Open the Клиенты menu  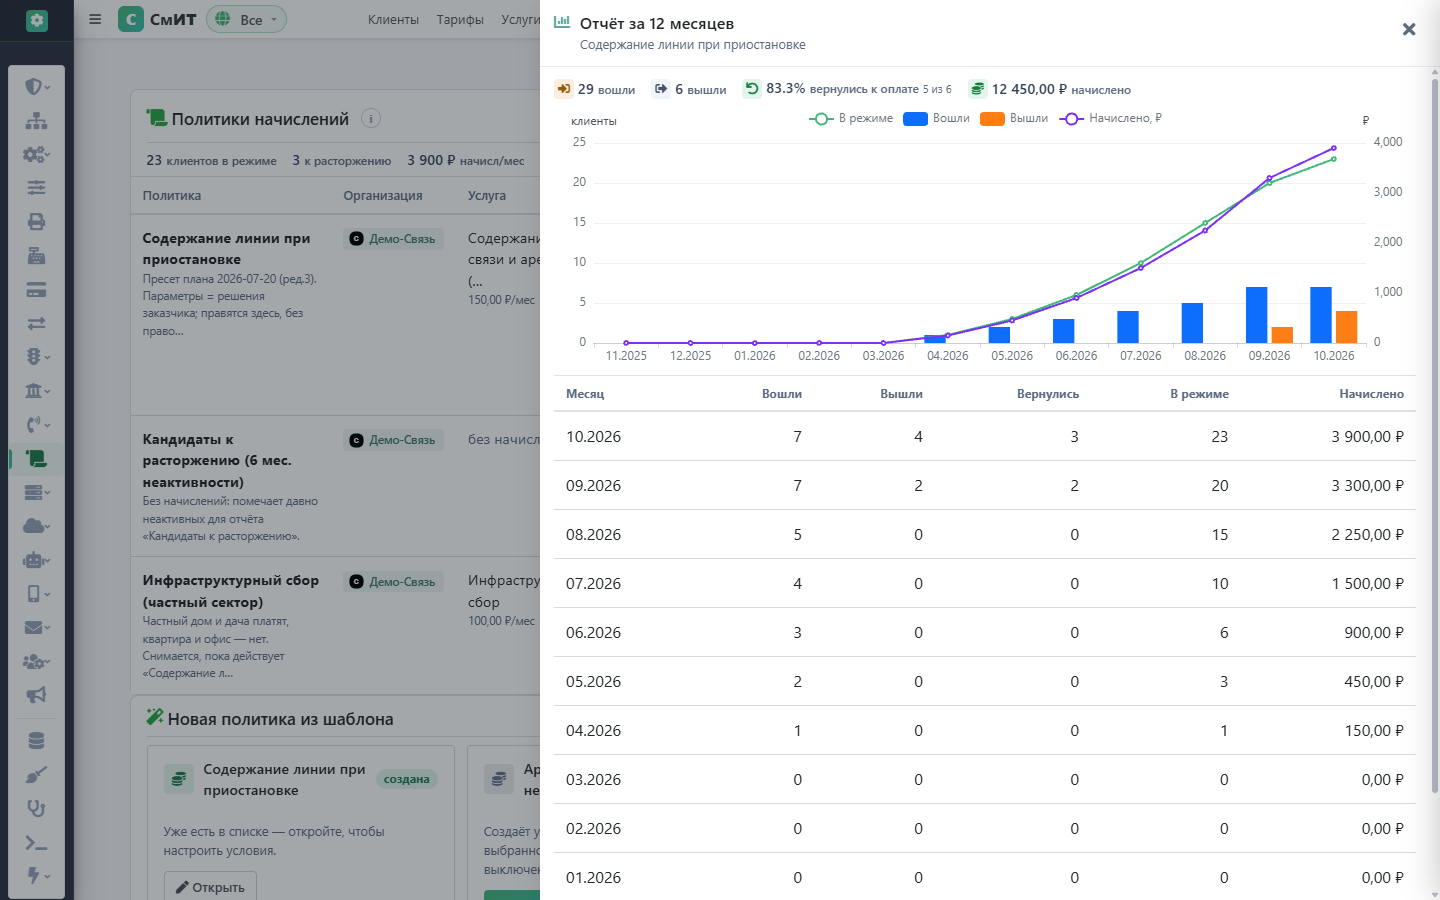pos(393,19)
